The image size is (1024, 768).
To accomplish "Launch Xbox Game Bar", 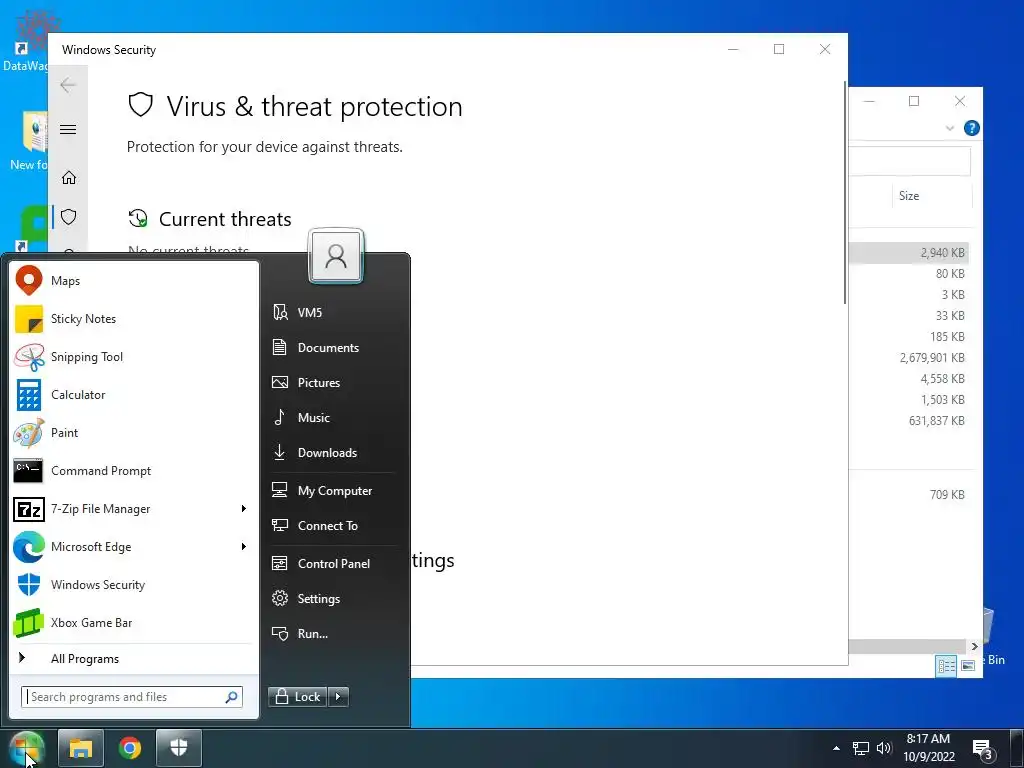I will point(134,622).
